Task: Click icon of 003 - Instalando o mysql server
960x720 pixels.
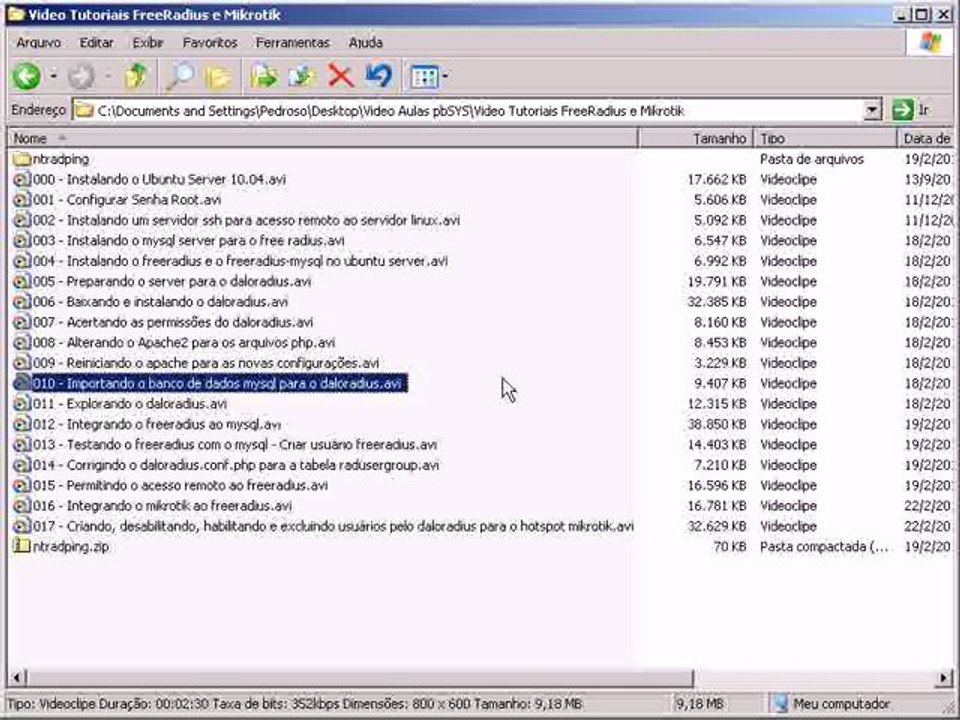Action: tap(21, 241)
